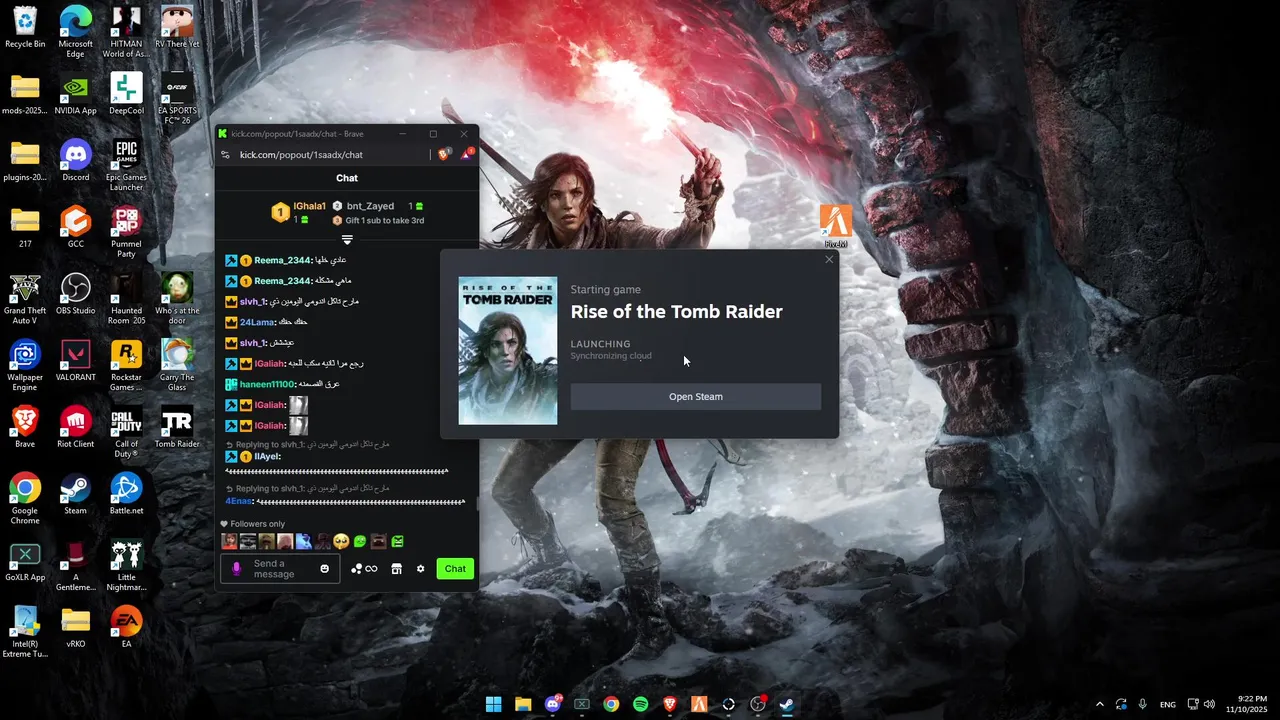Click username Reema_2344 in first chat message

[x=283, y=260]
